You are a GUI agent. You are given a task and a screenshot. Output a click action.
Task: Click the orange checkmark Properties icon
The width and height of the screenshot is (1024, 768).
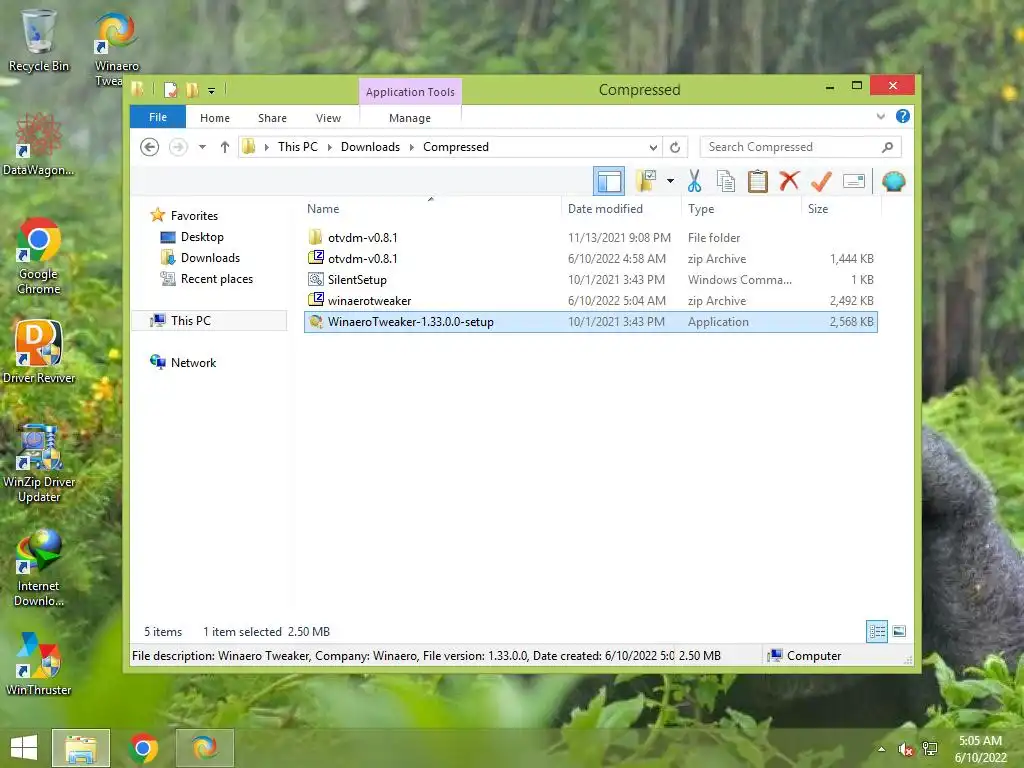tap(822, 181)
